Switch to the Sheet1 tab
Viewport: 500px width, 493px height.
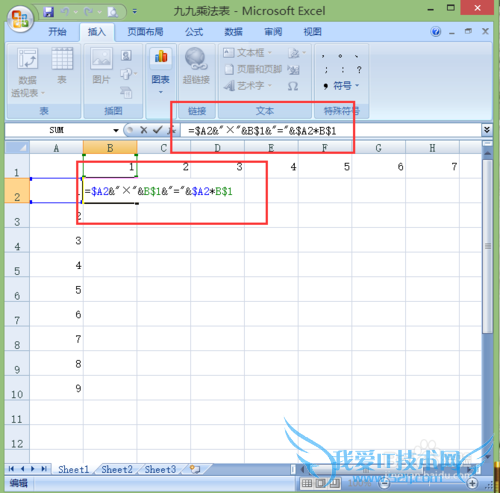73,469
